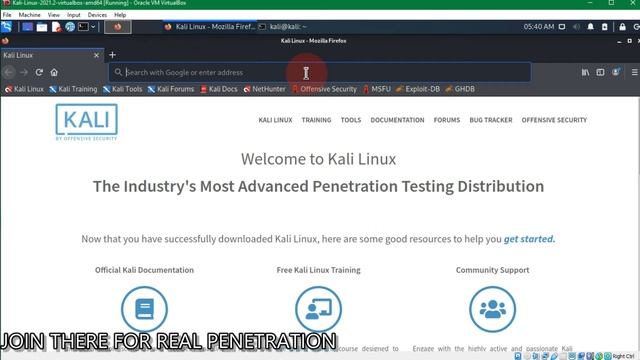Screen dimensions: 640x360
Task: Open the power manager battery icon
Action: 604,27
